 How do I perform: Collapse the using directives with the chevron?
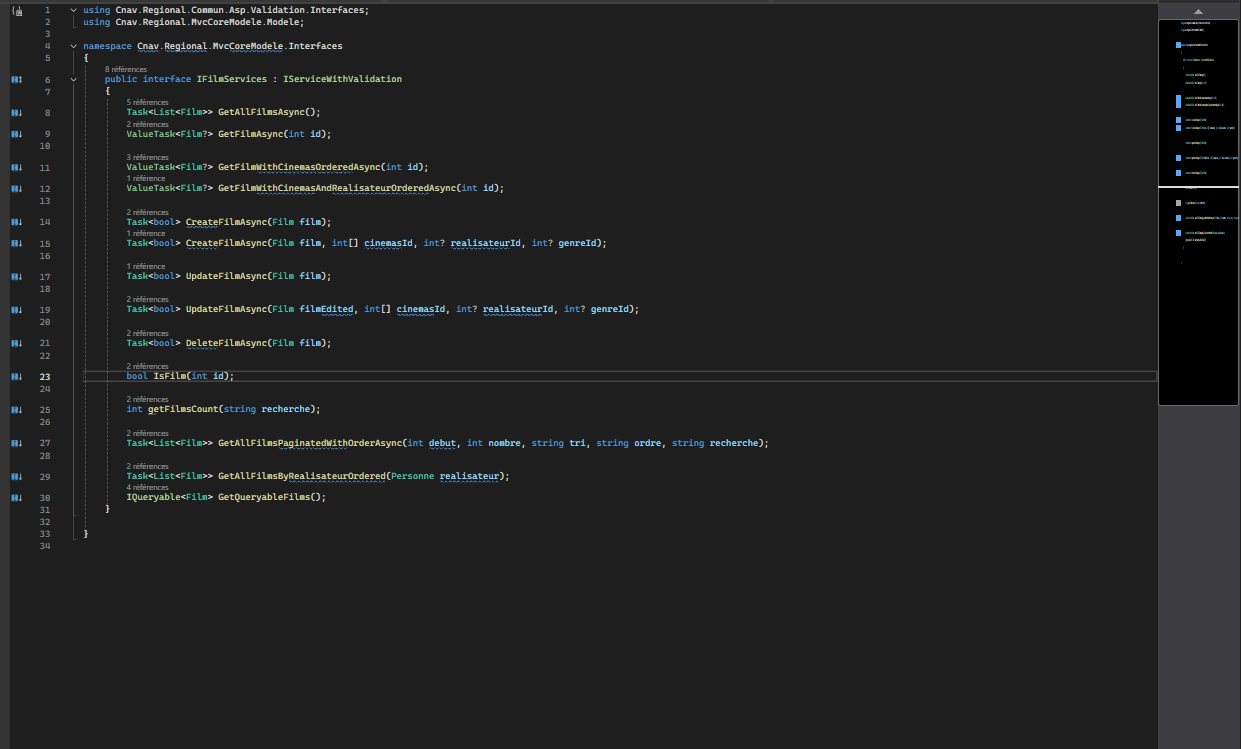click(72, 9)
